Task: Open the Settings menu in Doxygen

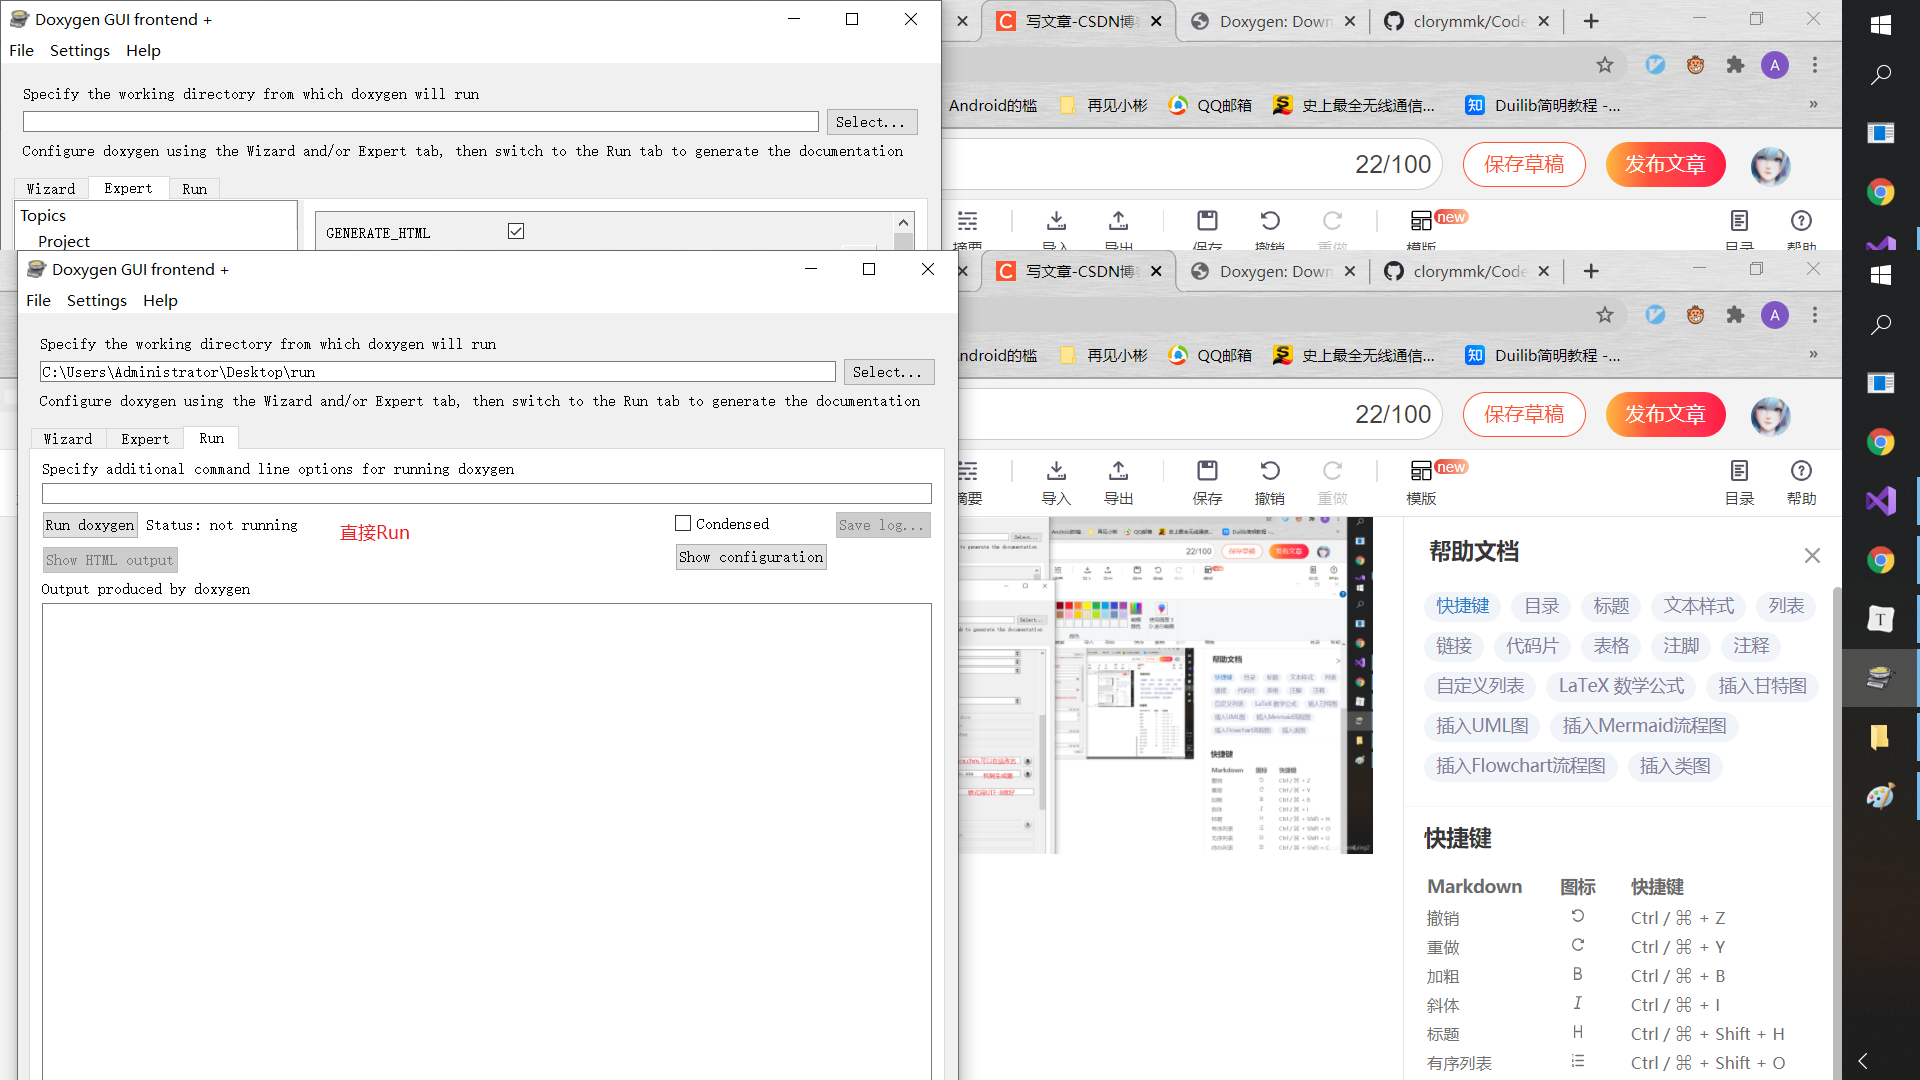Action: point(97,300)
